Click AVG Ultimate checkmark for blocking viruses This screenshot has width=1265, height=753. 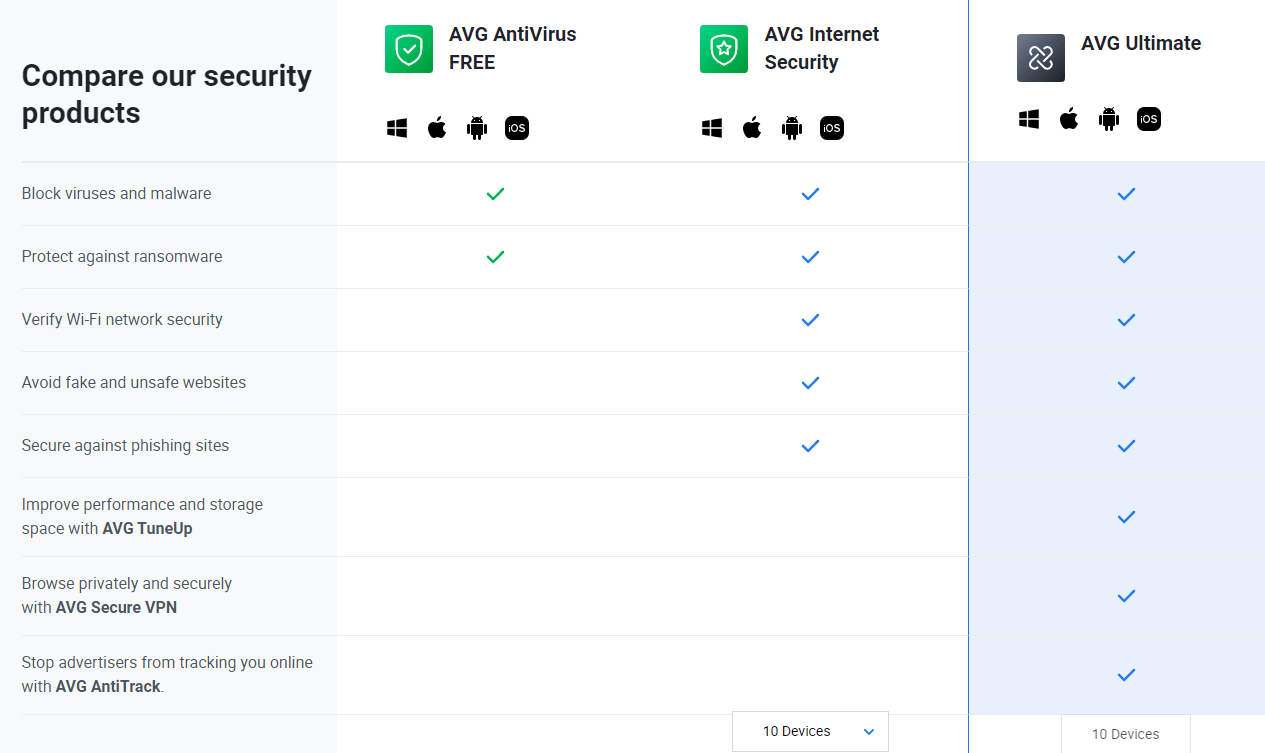(x=1126, y=194)
